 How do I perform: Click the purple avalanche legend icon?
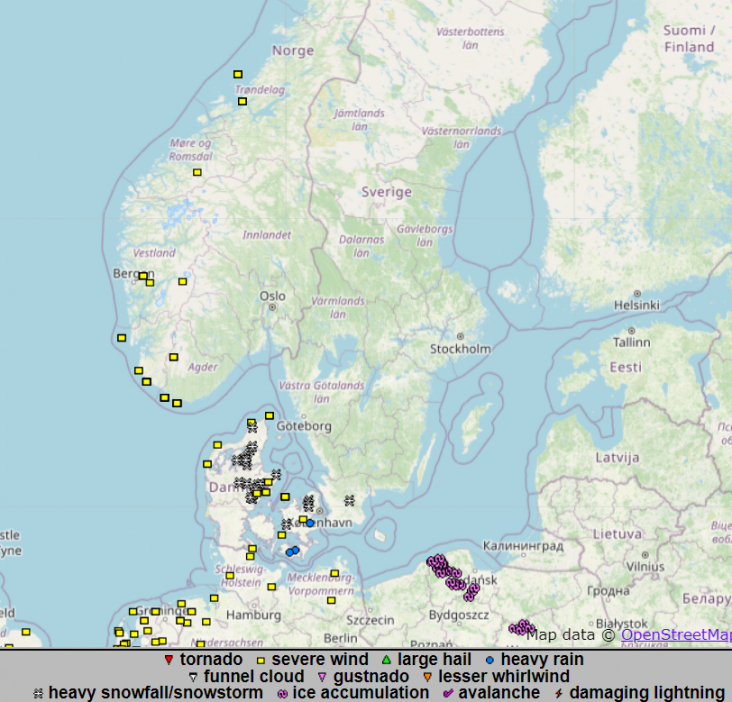pyautogui.click(x=448, y=693)
